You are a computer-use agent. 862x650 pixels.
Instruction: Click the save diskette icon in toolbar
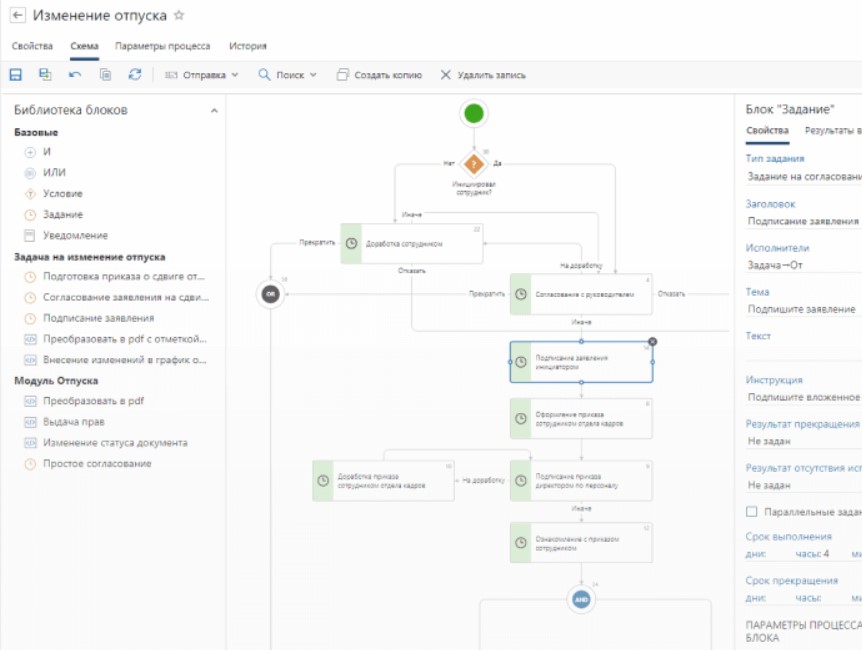click(16, 75)
